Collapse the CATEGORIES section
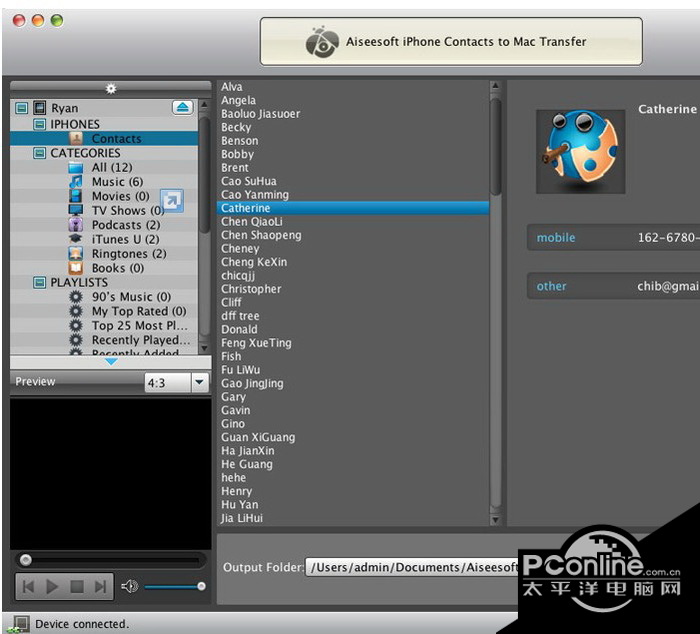 tap(40, 153)
